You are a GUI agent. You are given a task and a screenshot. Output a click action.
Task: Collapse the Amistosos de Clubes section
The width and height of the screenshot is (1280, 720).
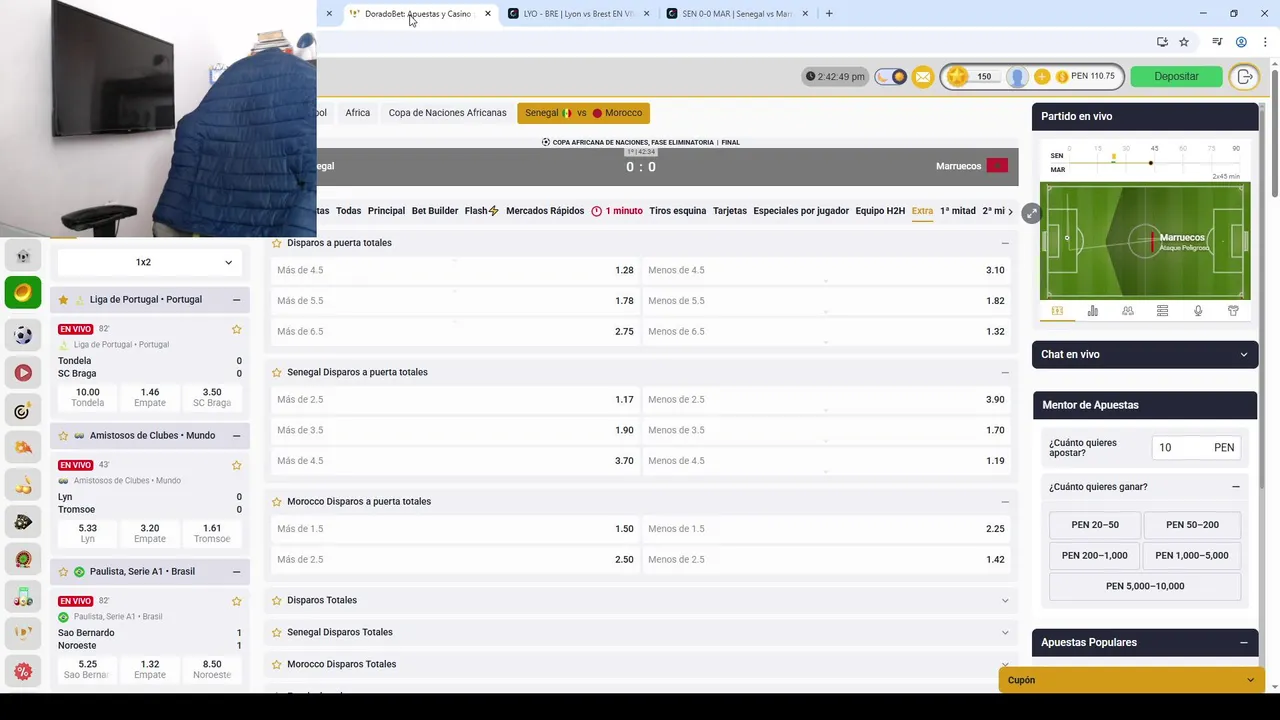[x=236, y=436]
